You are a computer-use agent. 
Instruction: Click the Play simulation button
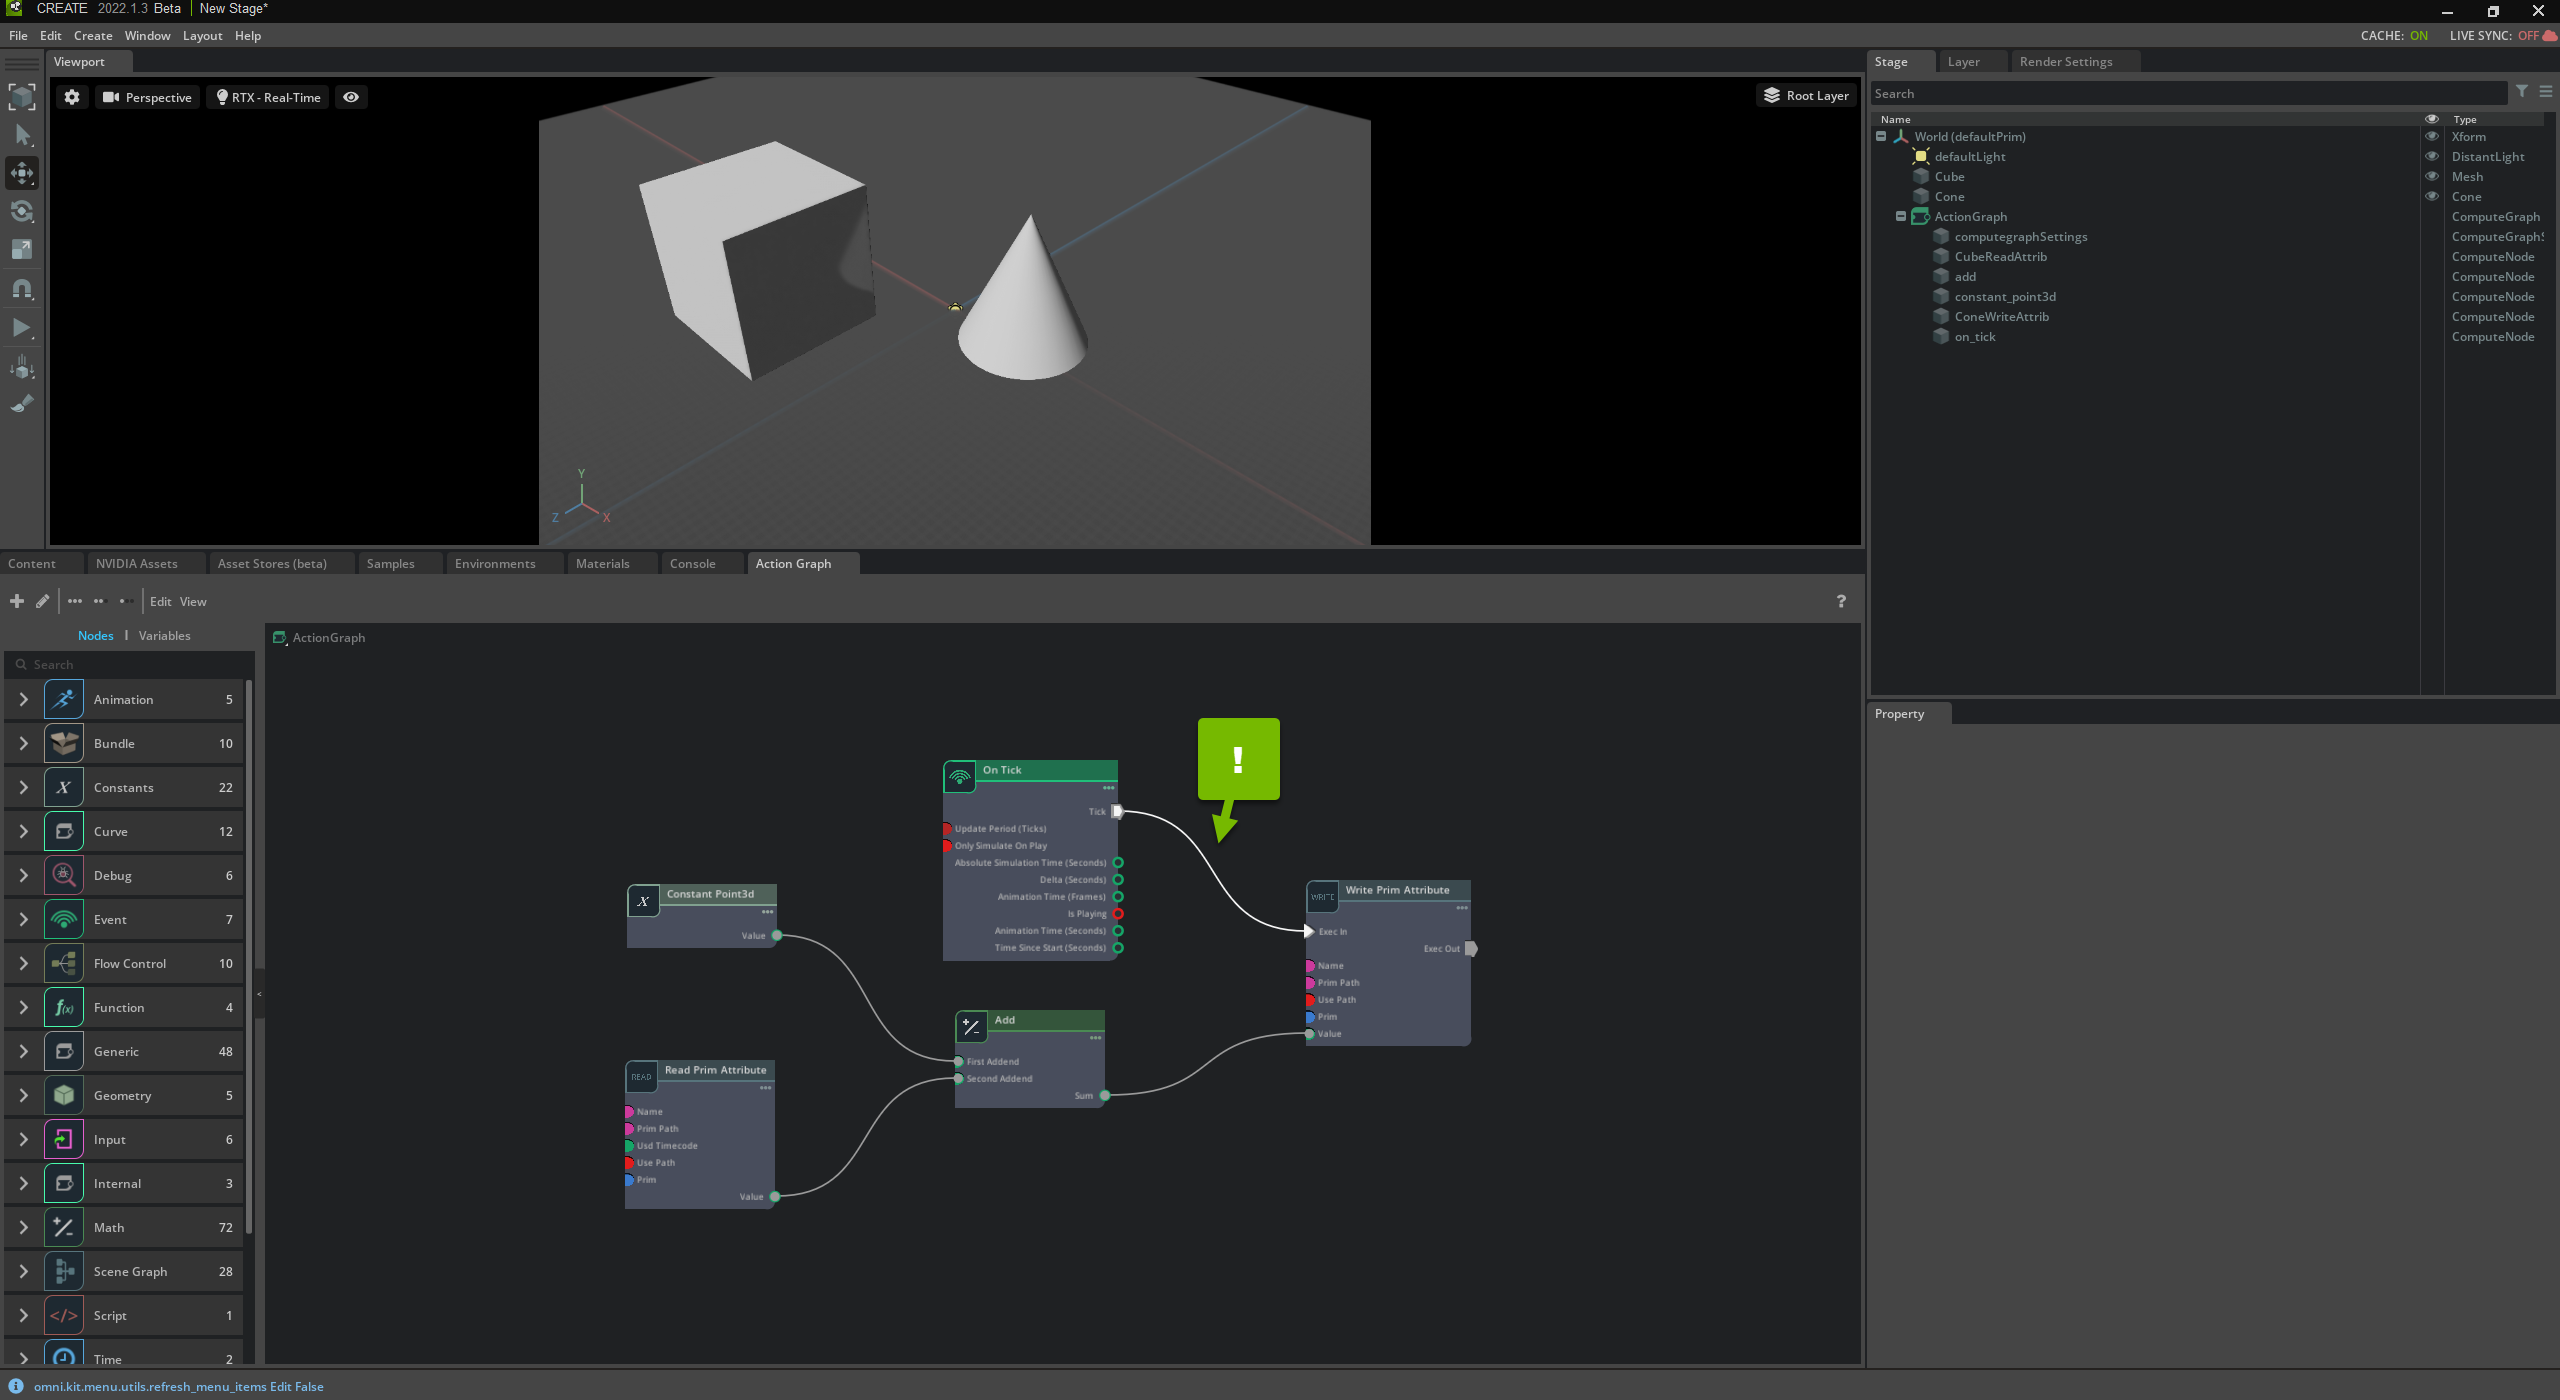22,327
